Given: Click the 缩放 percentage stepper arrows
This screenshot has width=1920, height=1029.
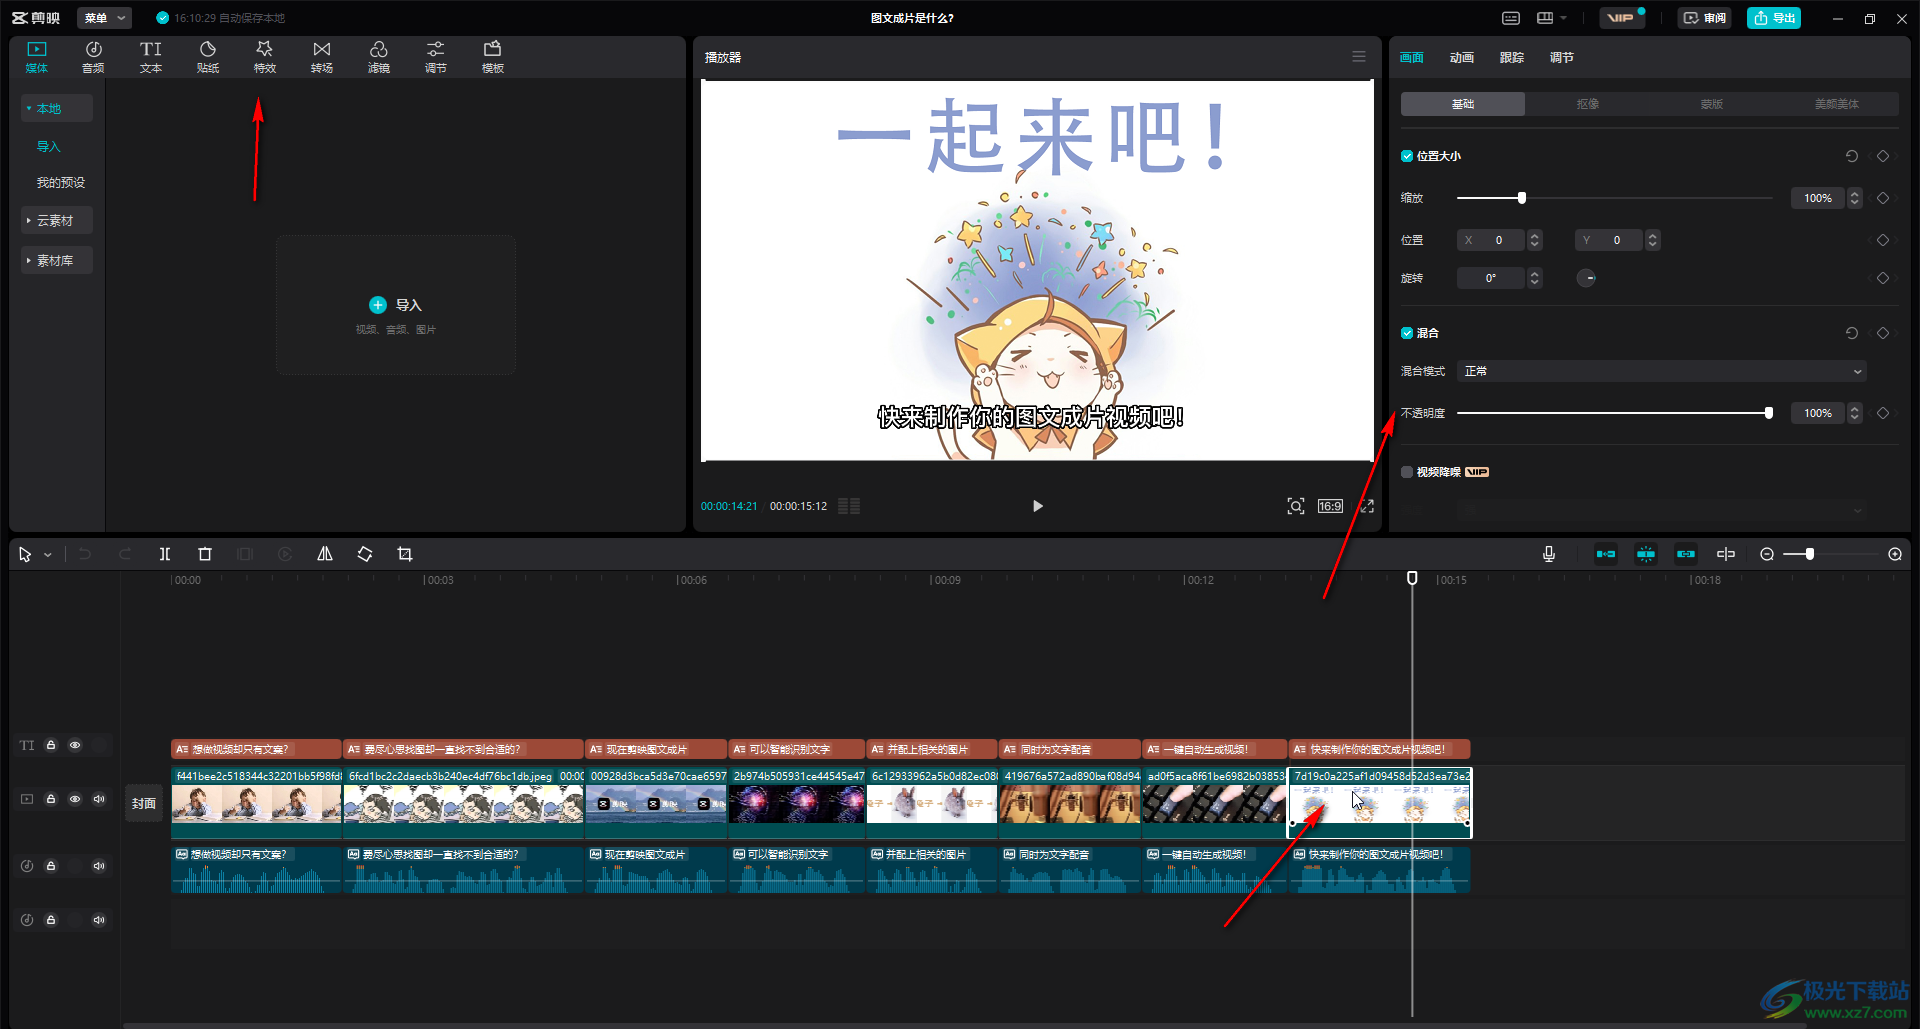Looking at the screenshot, I should 1854,198.
